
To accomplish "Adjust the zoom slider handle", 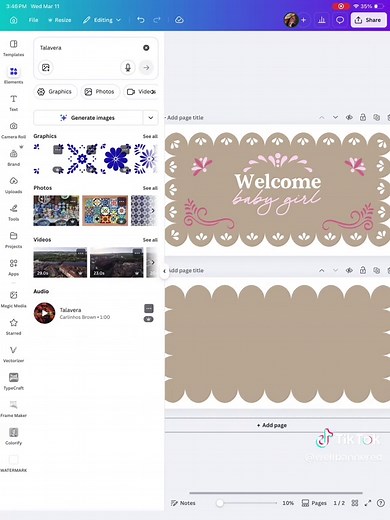I will click(220, 503).
